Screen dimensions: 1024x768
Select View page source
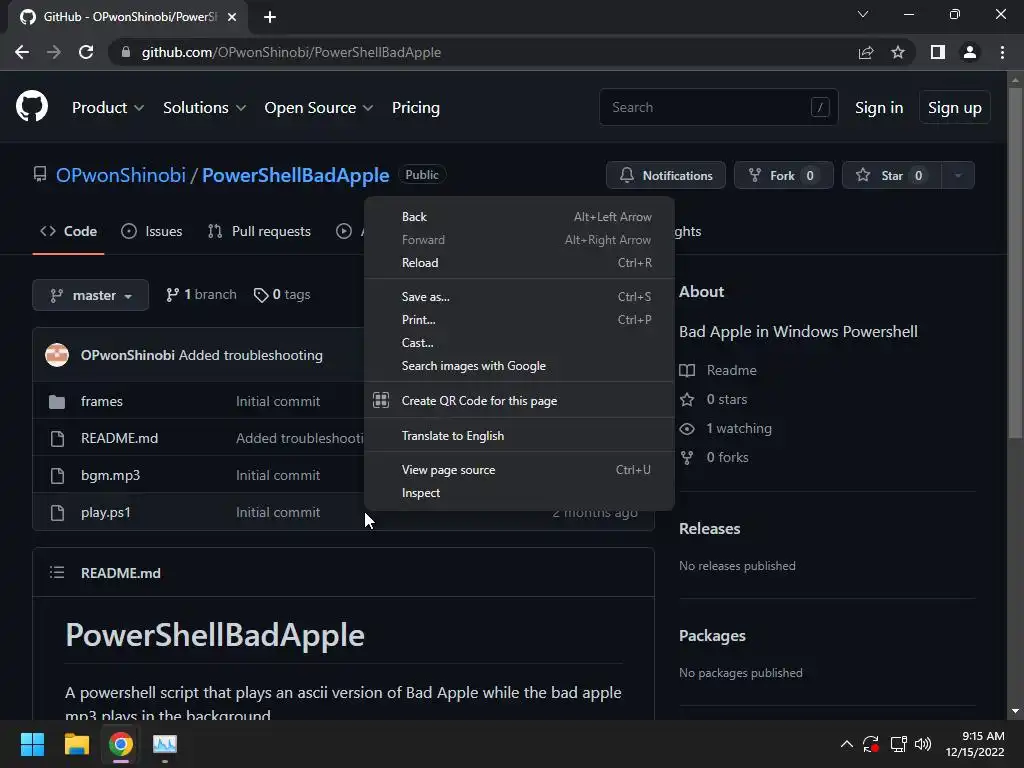[x=519, y=470]
